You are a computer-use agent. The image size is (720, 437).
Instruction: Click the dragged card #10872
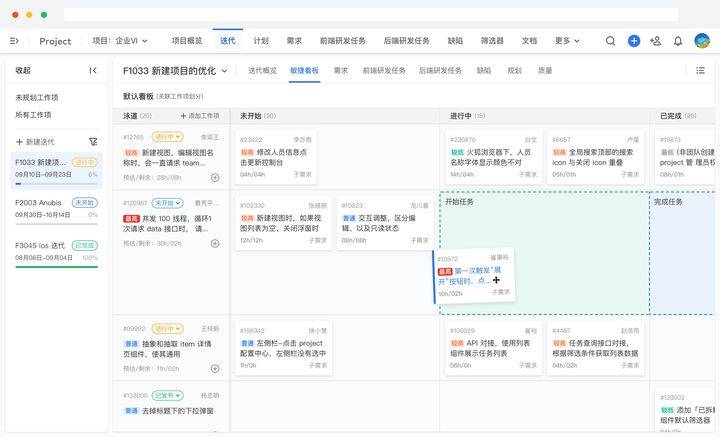pos(473,276)
